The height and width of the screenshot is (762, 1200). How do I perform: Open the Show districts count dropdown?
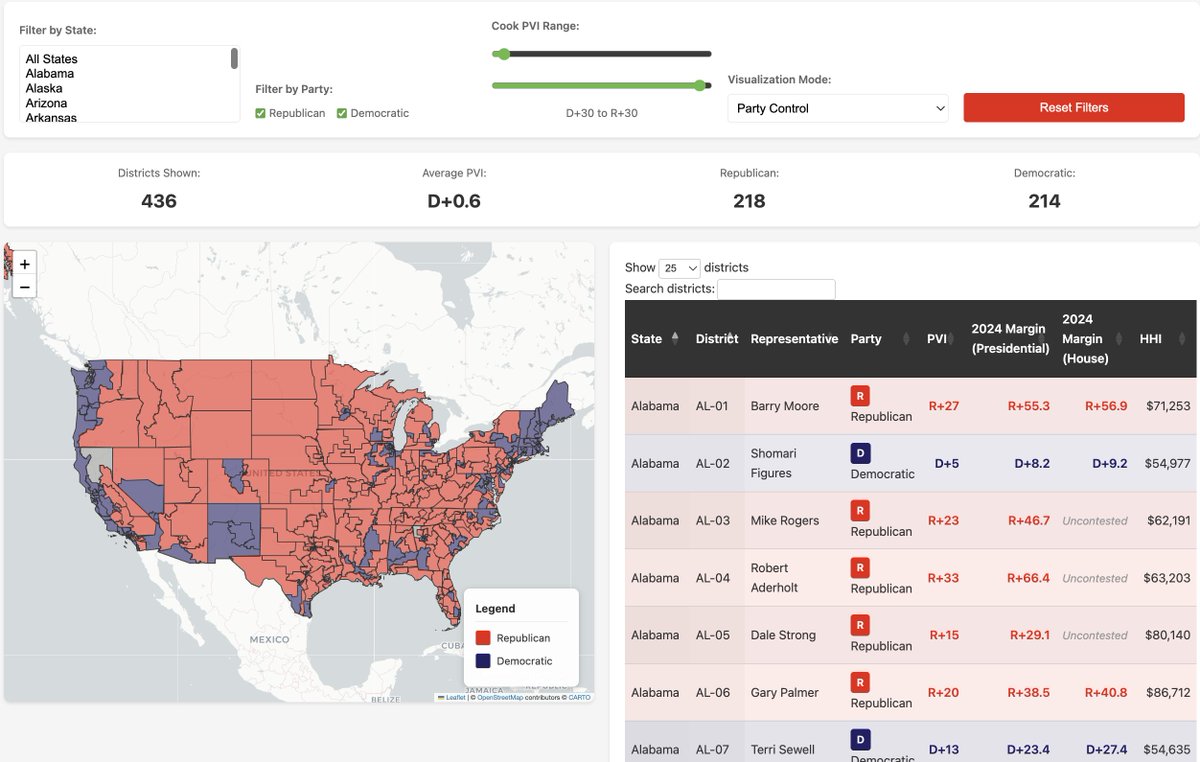[x=679, y=268]
